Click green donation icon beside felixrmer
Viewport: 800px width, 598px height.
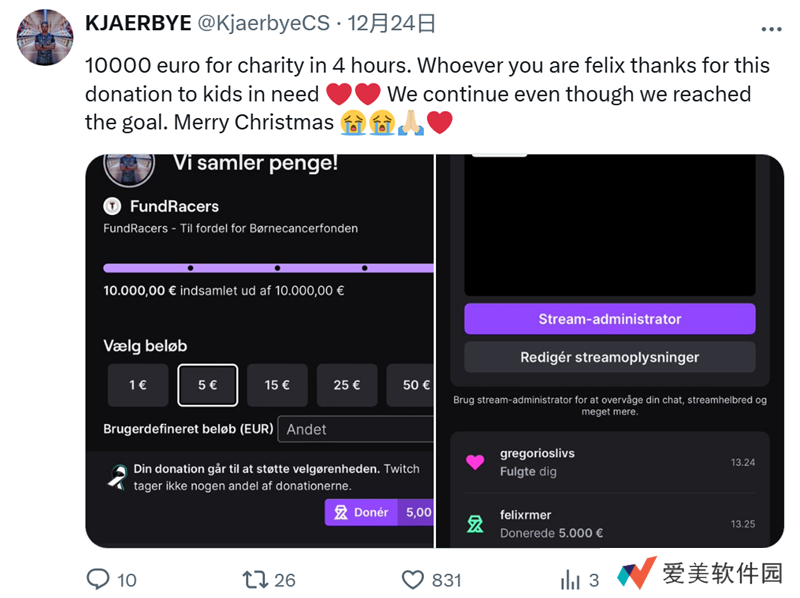pyautogui.click(x=475, y=524)
